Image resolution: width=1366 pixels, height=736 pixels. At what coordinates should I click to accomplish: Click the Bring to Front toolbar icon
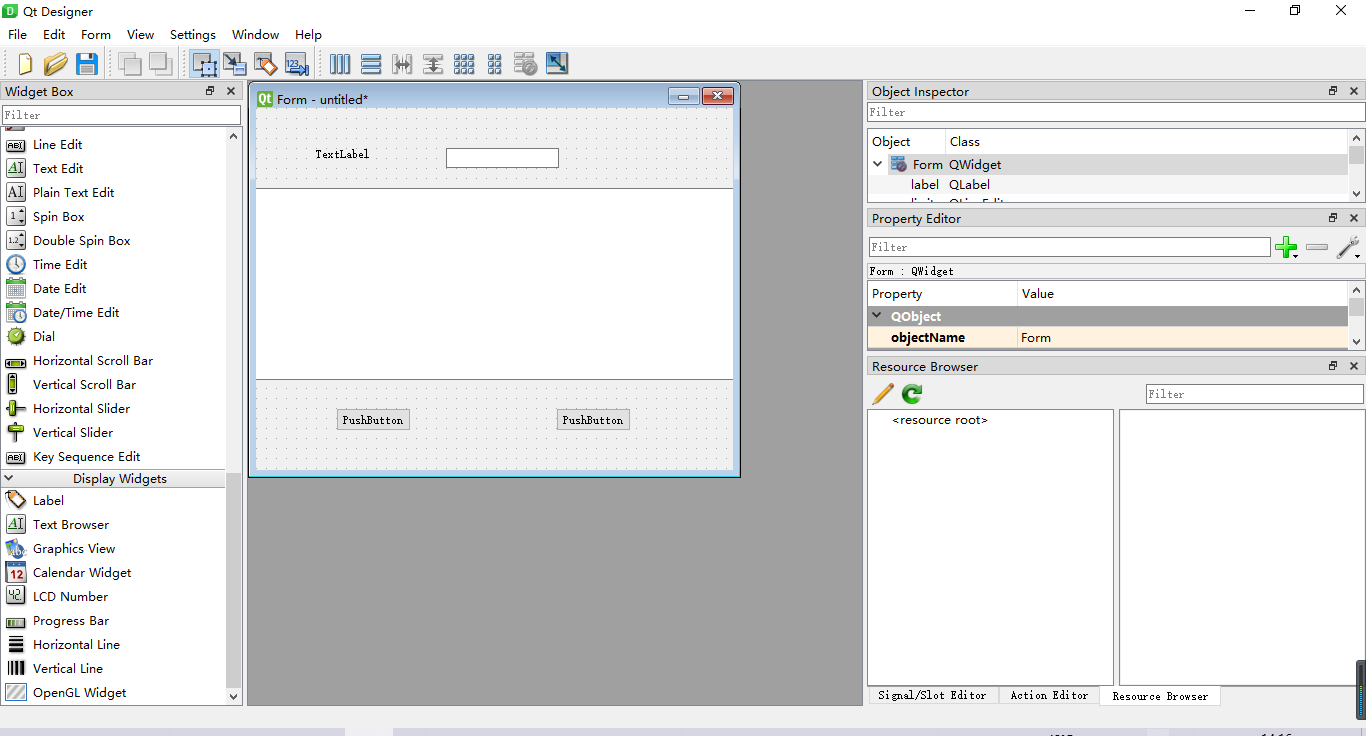click(x=130, y=64)
